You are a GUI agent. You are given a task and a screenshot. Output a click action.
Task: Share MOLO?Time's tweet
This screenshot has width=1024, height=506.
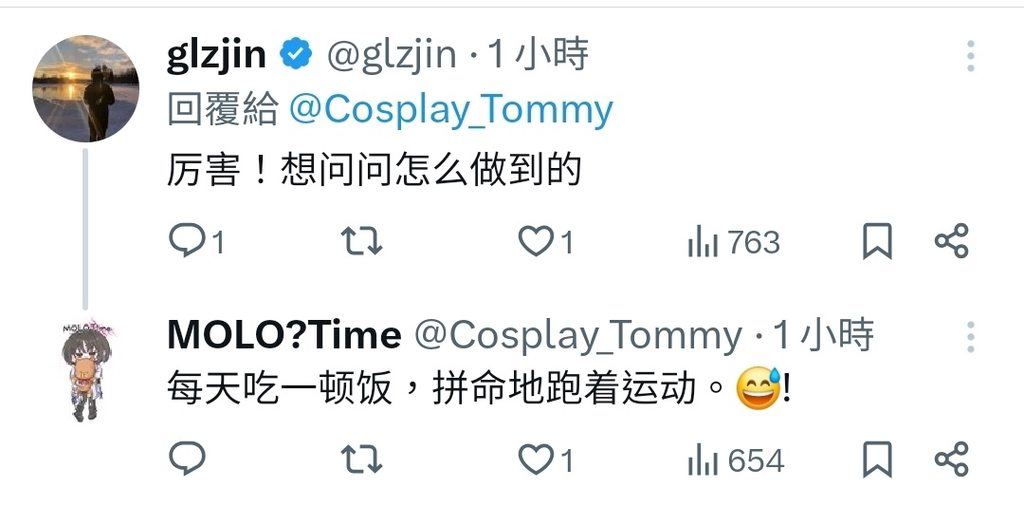952,459
